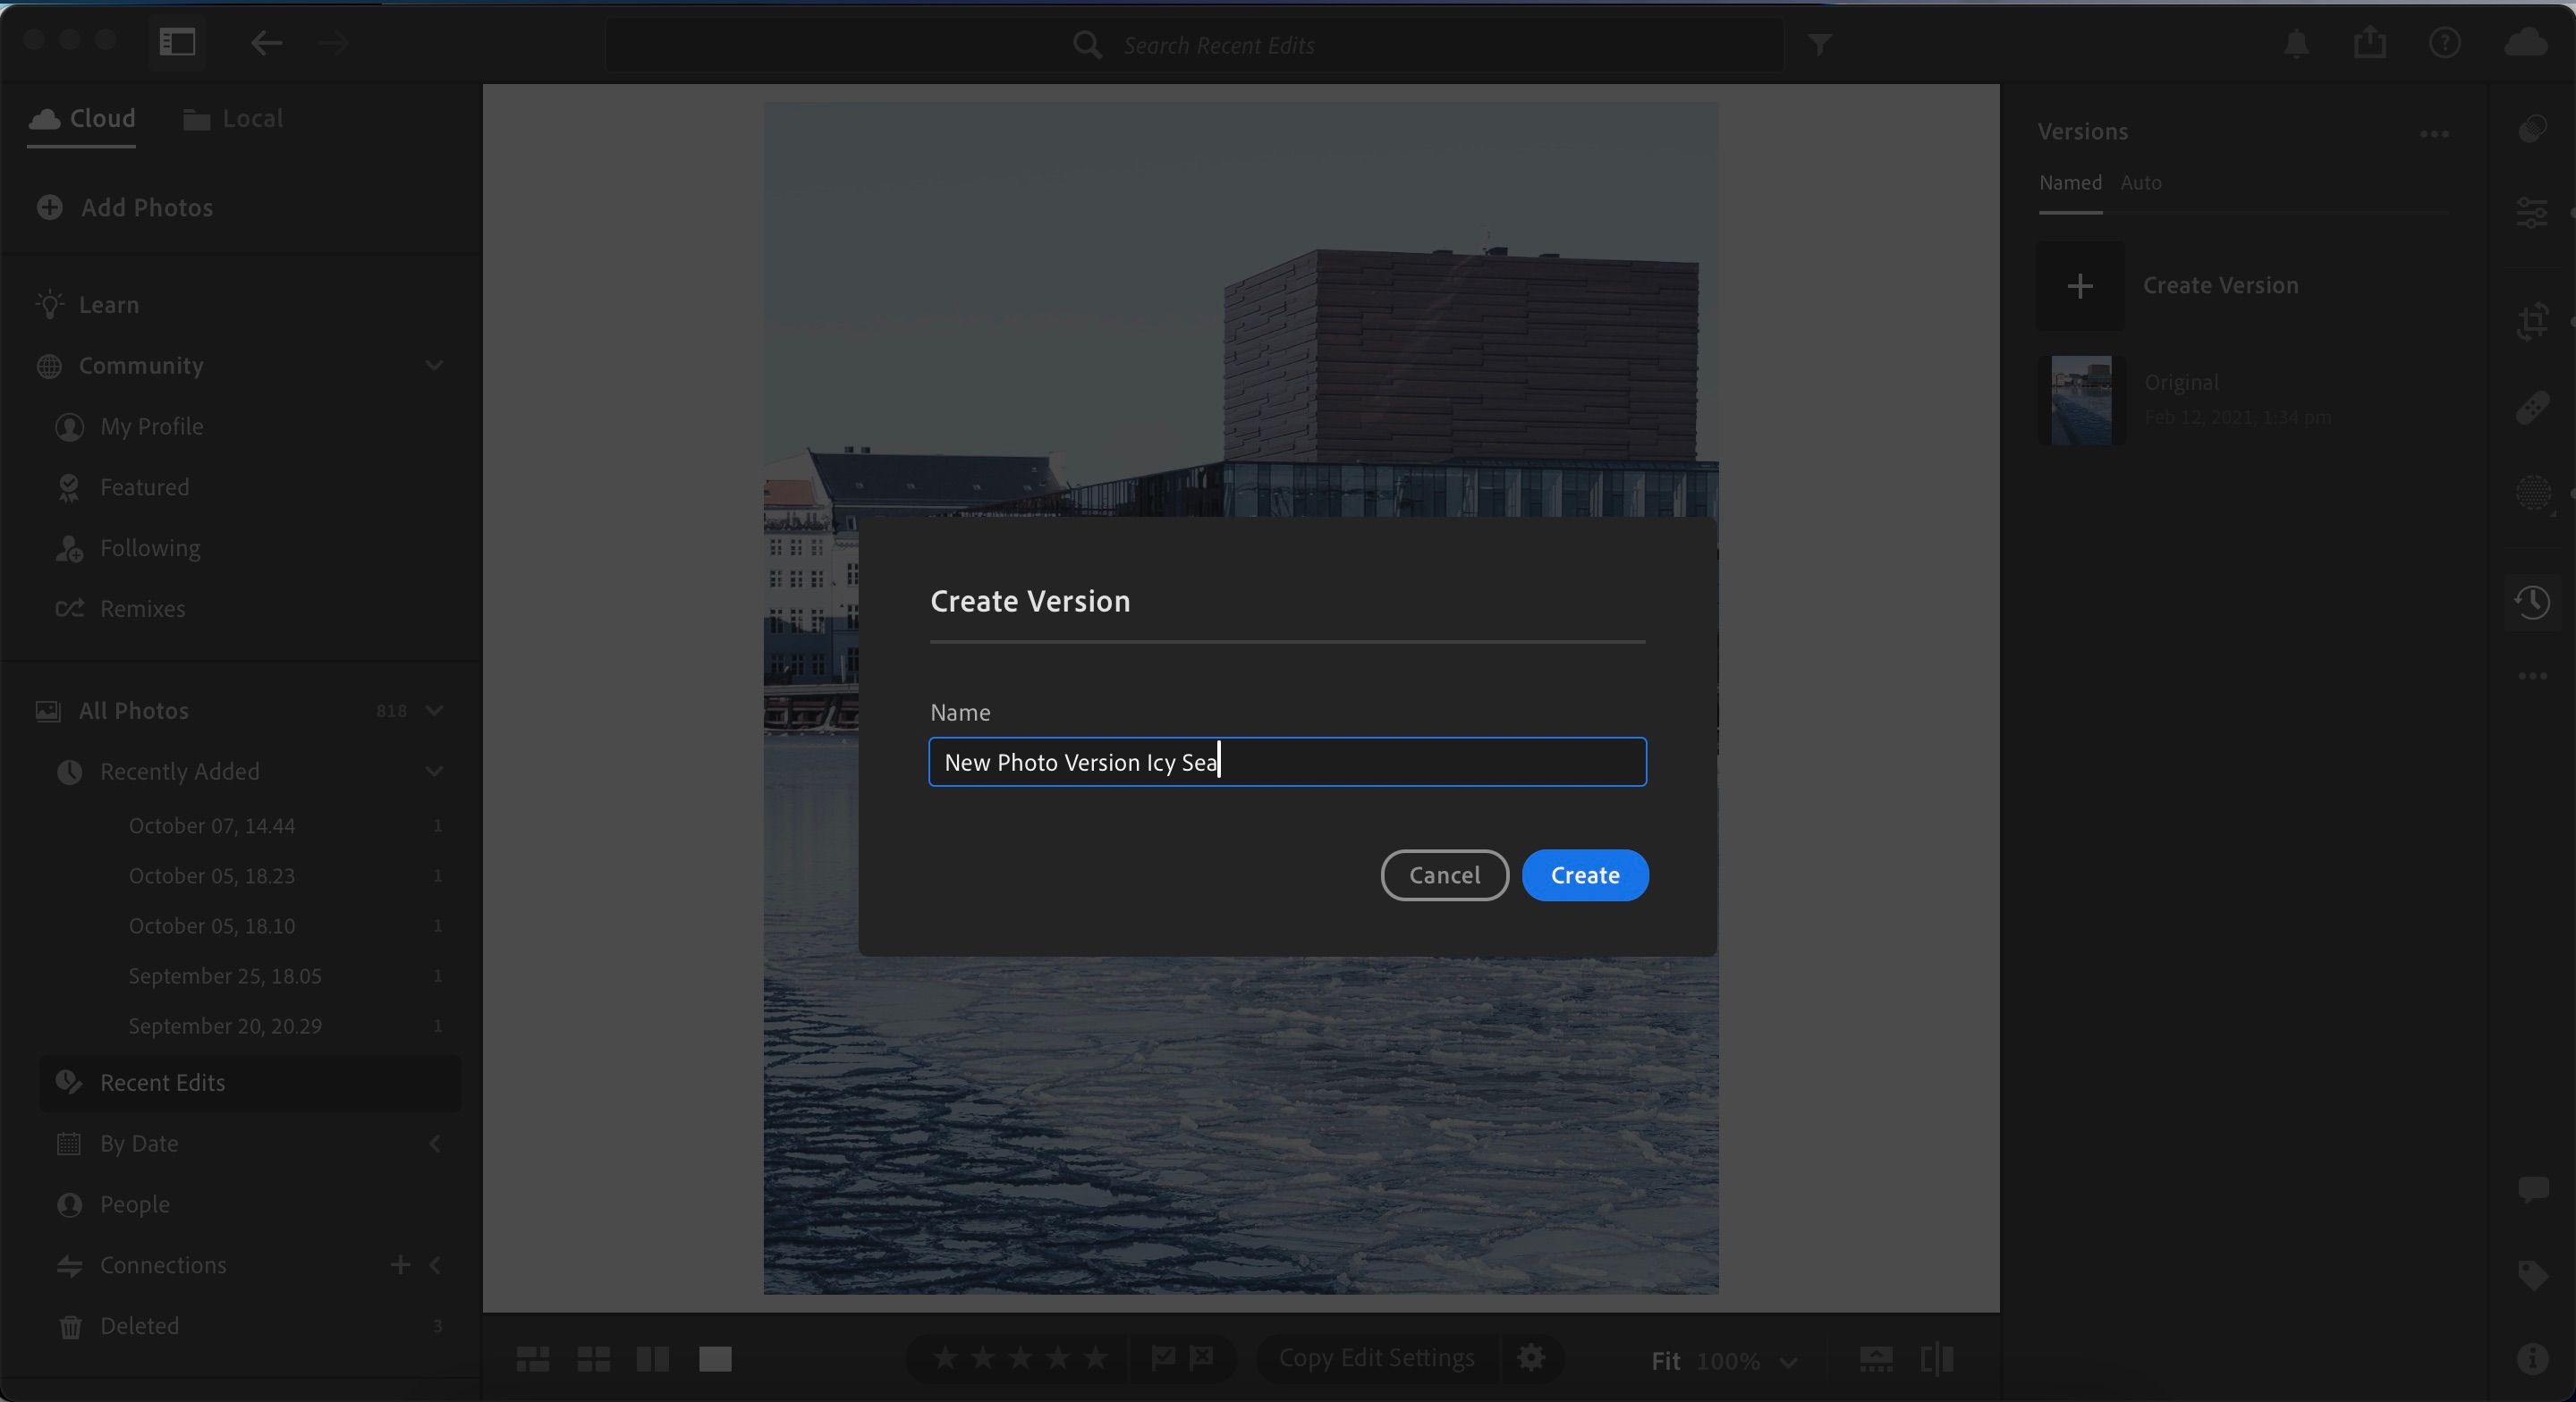The image size is (2576, 1402).
Task: Open the share photo options
Action: (x=2370, y=42)
